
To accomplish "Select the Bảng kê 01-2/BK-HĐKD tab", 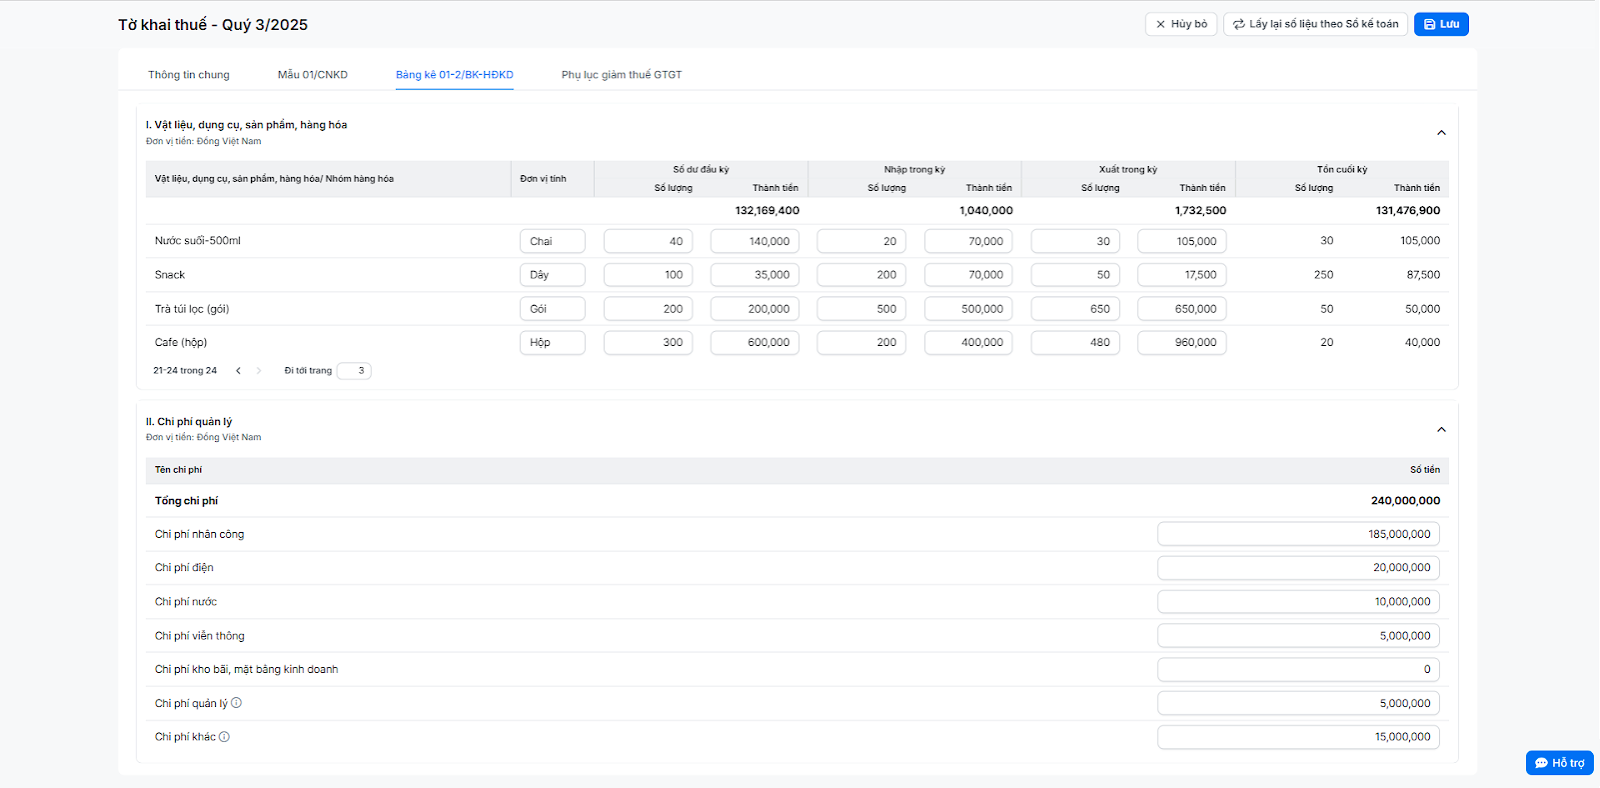I will click(454, 75).
